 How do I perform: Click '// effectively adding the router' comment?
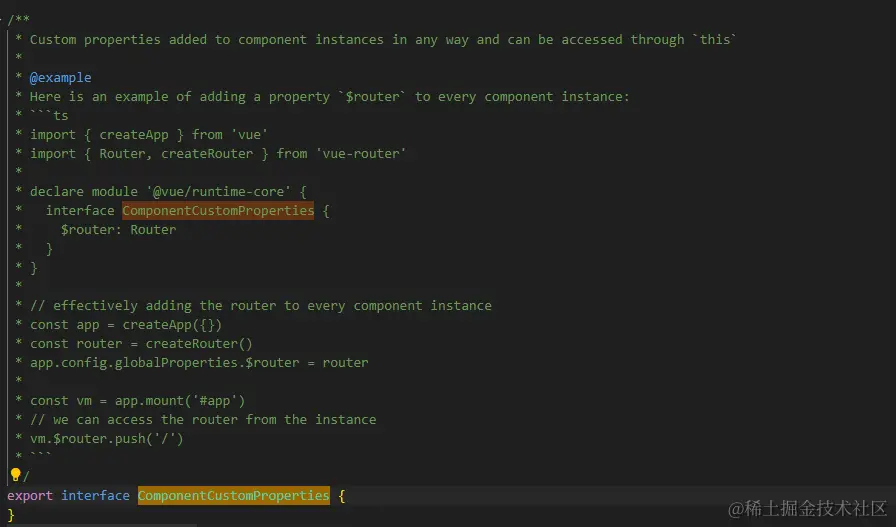(261, 306)
